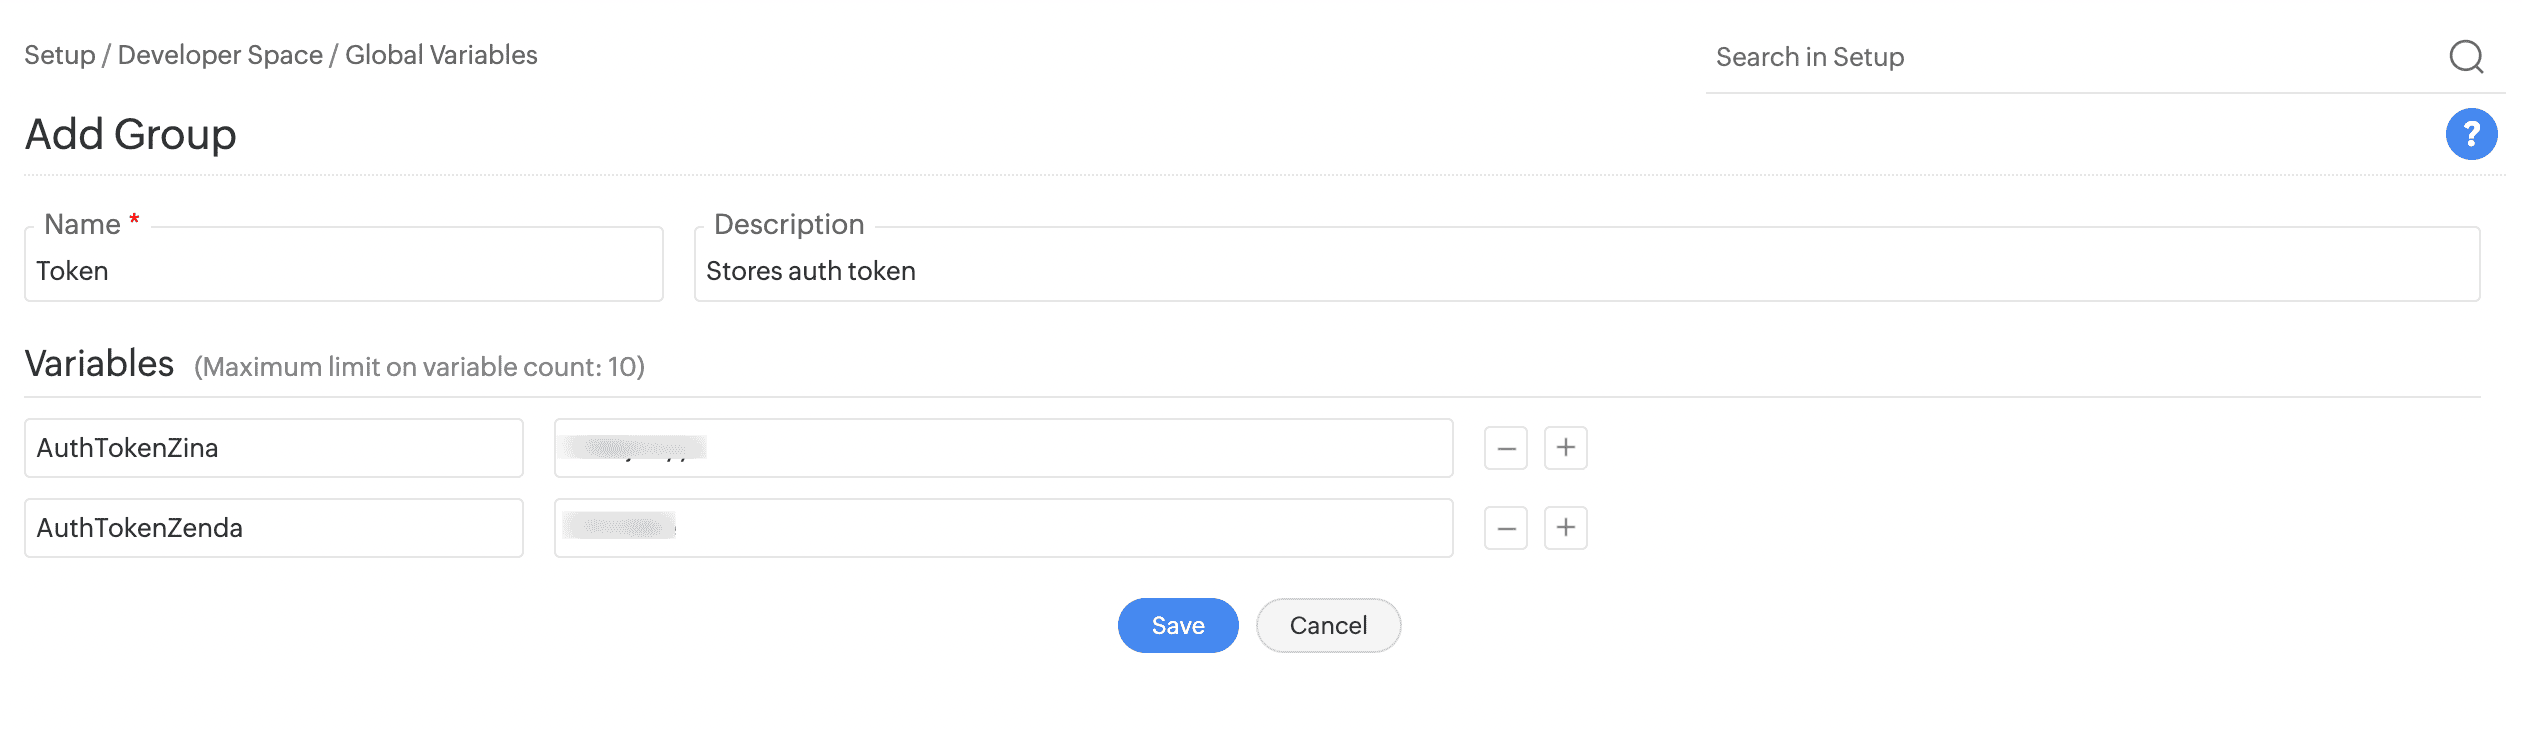Click the value field for AuthTokenZina
The height and width of the screenshot is (730, 2522).
pyautogui.click(x=1003, y=448)
